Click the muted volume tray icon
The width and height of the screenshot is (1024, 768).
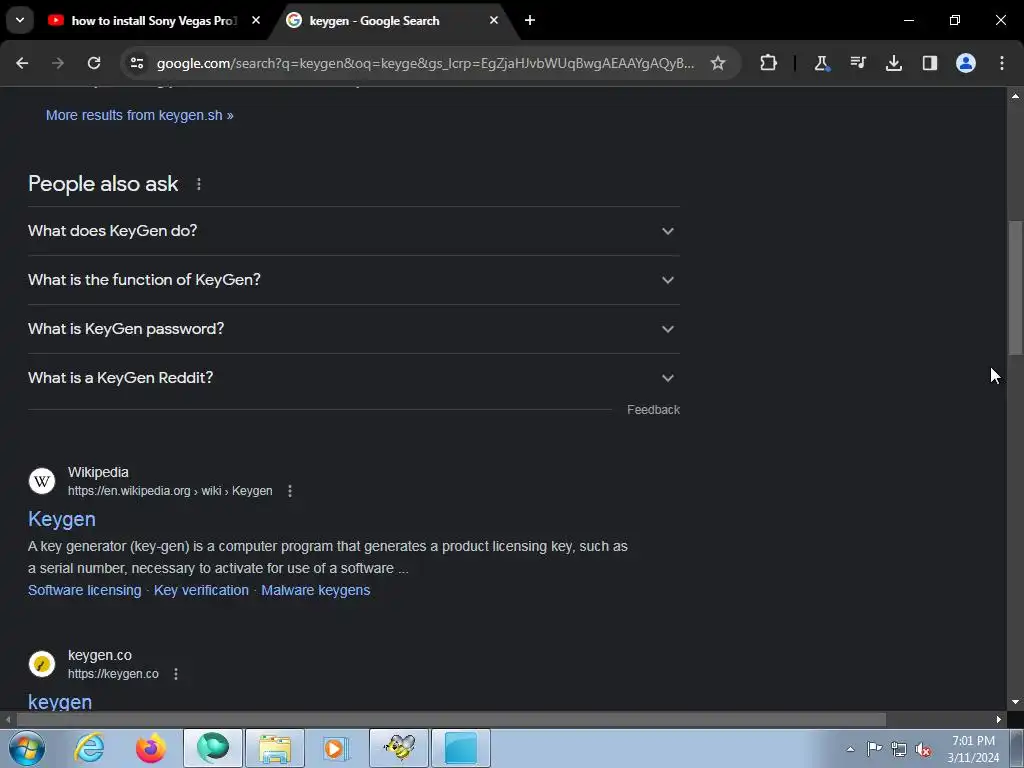point(923,749)
